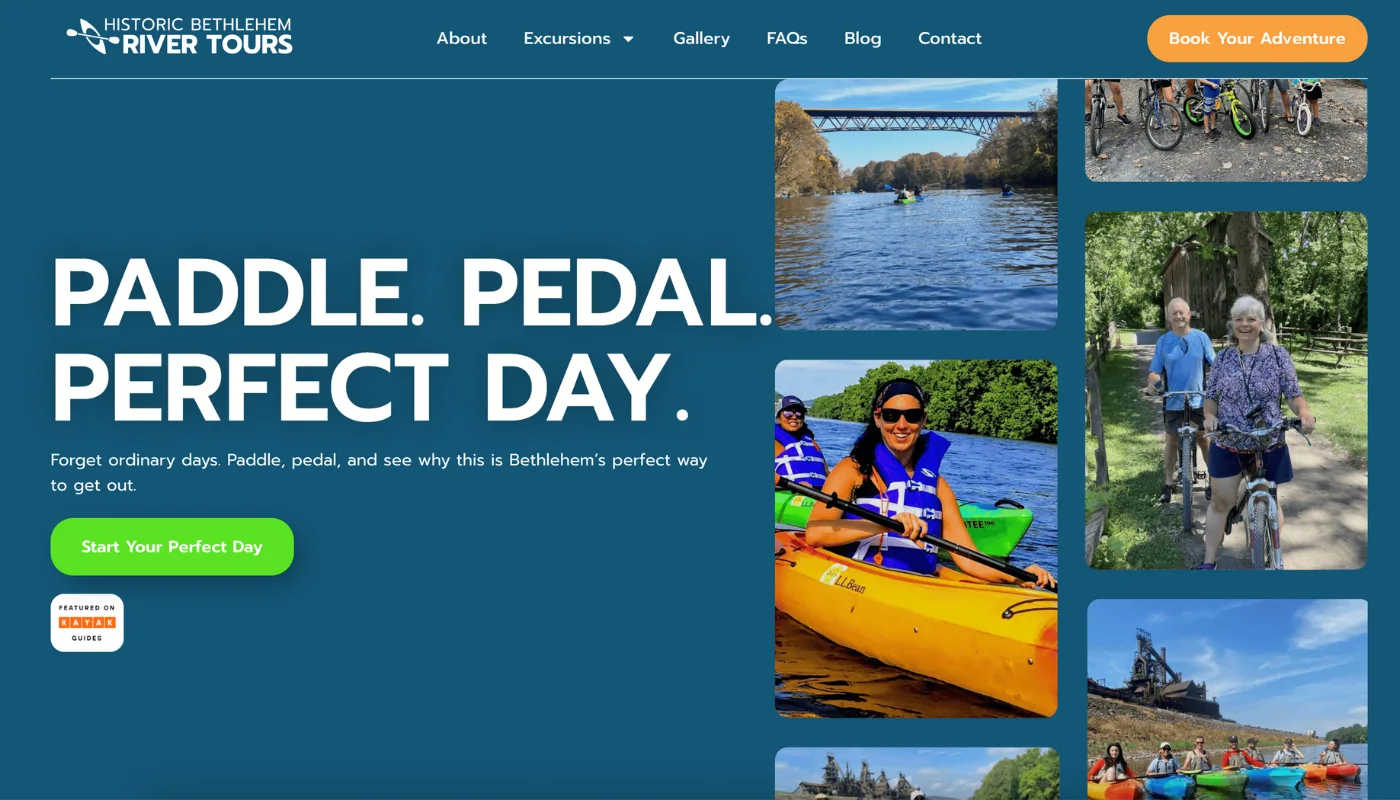Expand the Excursions dropdown menu
This screenshot has height=800, width=1400.
(567, 38)
